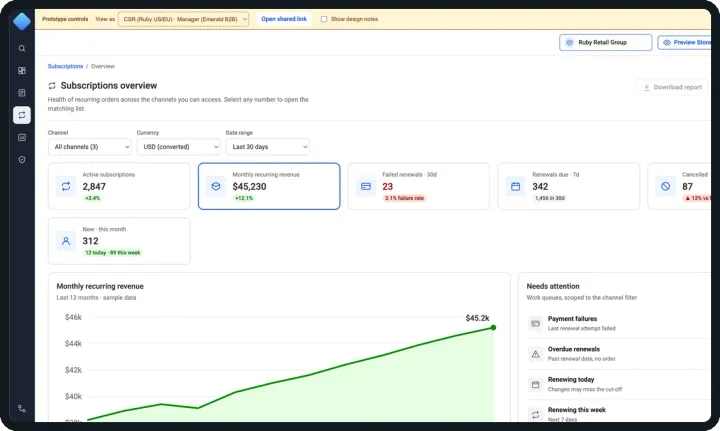
Task: Open the Date range Last 30 days dropdown
Action: point(268,147)
